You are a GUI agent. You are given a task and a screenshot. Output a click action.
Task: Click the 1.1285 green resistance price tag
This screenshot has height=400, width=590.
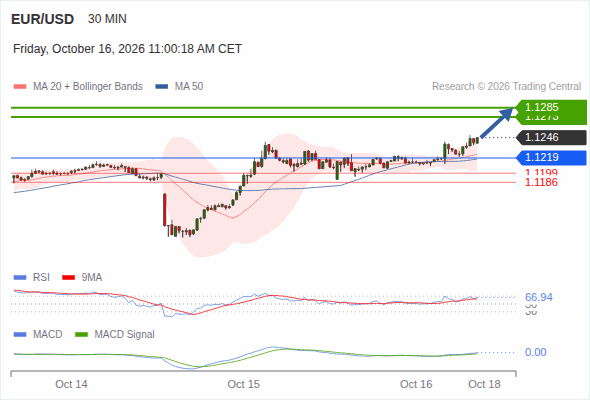[x=551, y=107]
